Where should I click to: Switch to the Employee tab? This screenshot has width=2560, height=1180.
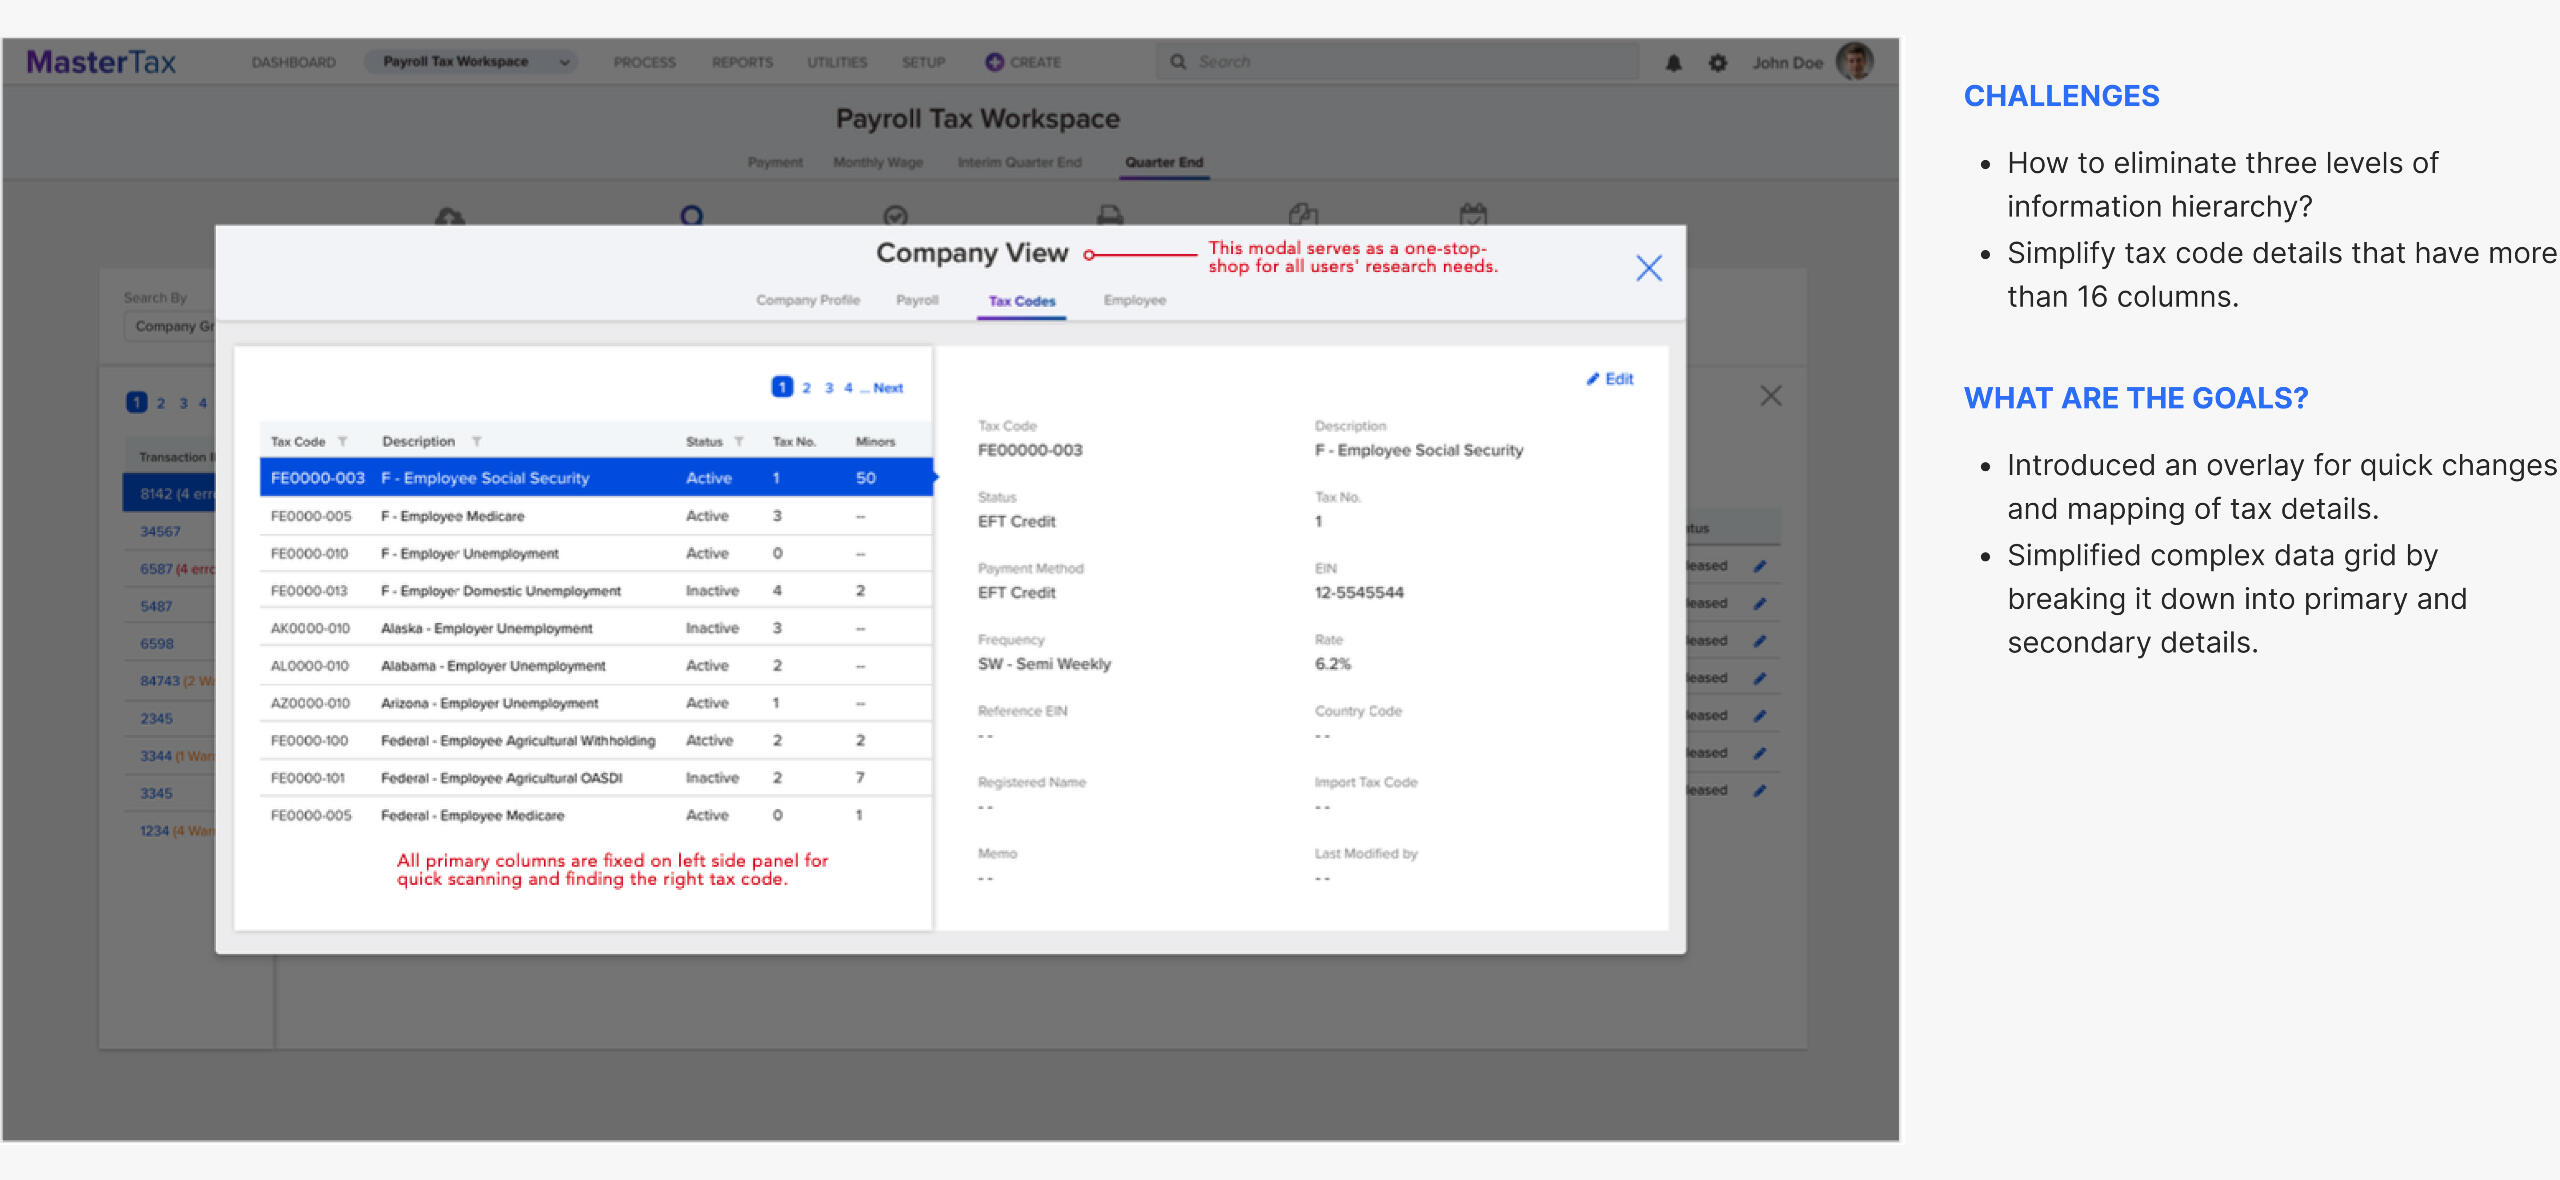[1134, 300]
